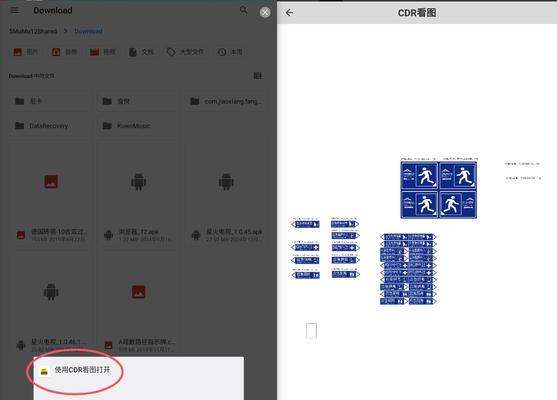Tap the four-panel blue running-man sign drawing
Image resolution: width=557 pixels, height=400 pixels.
pyautogui.click(x=439, y=190)
